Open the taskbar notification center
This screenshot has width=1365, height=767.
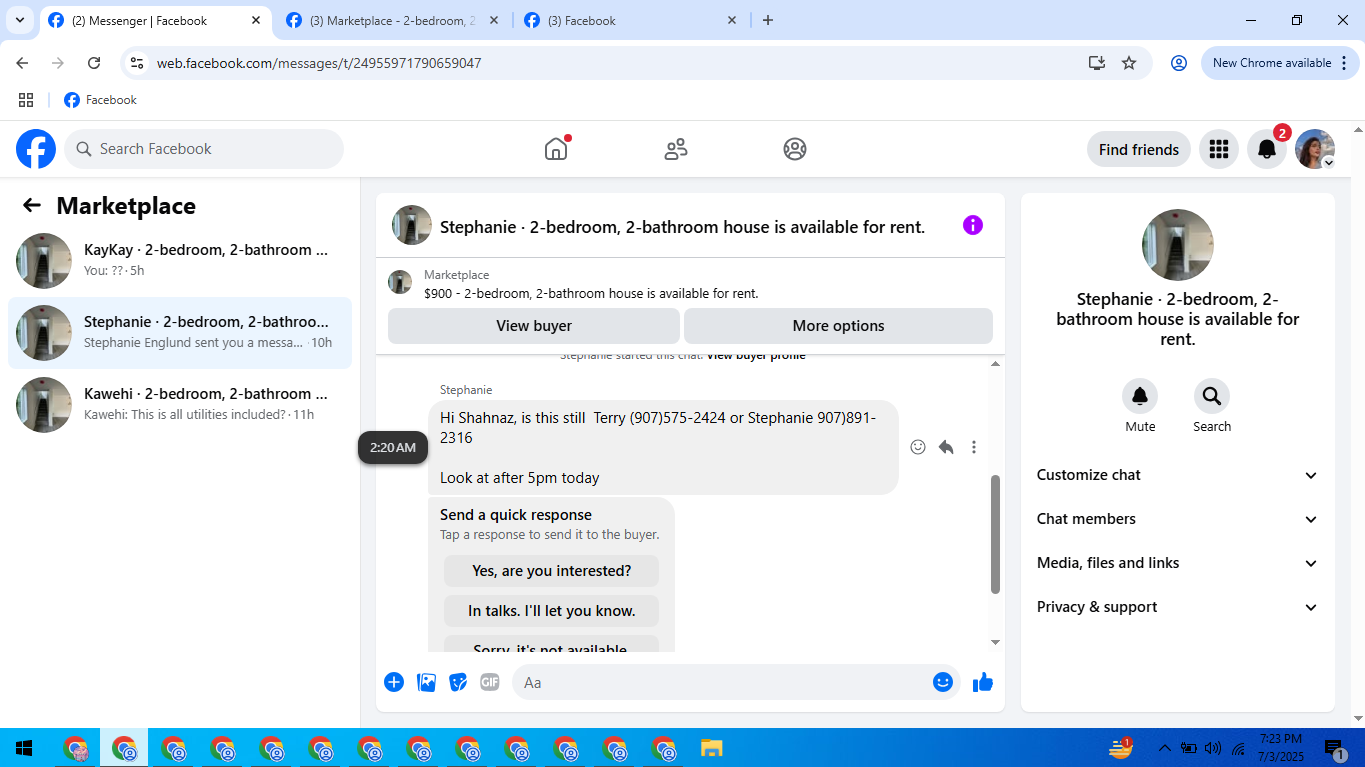[x=1334, y=748]
